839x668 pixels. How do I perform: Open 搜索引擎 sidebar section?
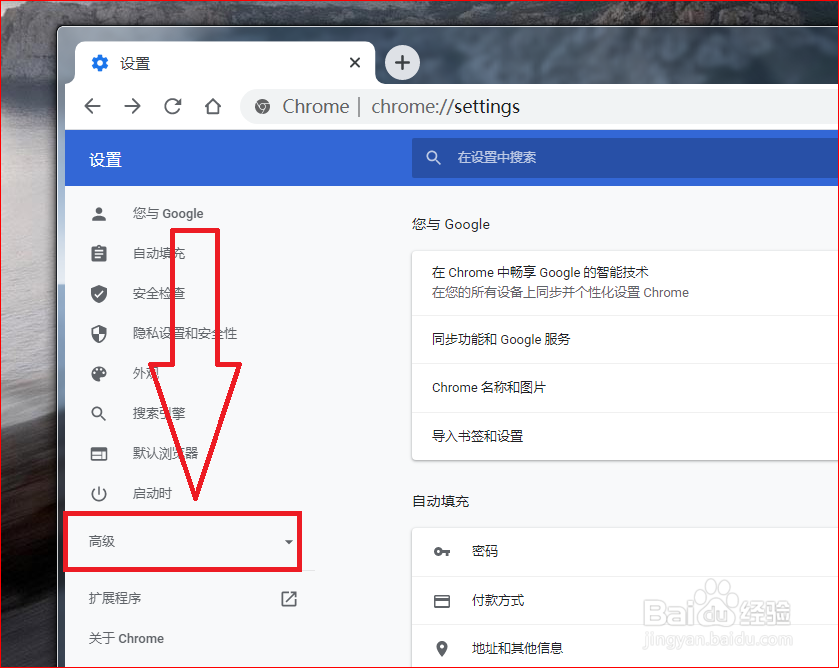tap(159, 413)
